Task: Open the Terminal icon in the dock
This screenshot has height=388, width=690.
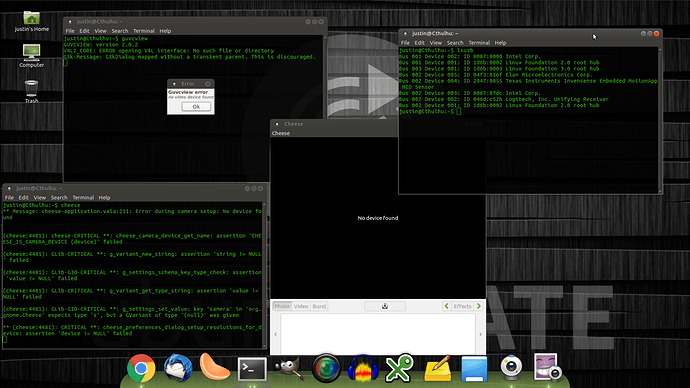Action: pos(252,369)
